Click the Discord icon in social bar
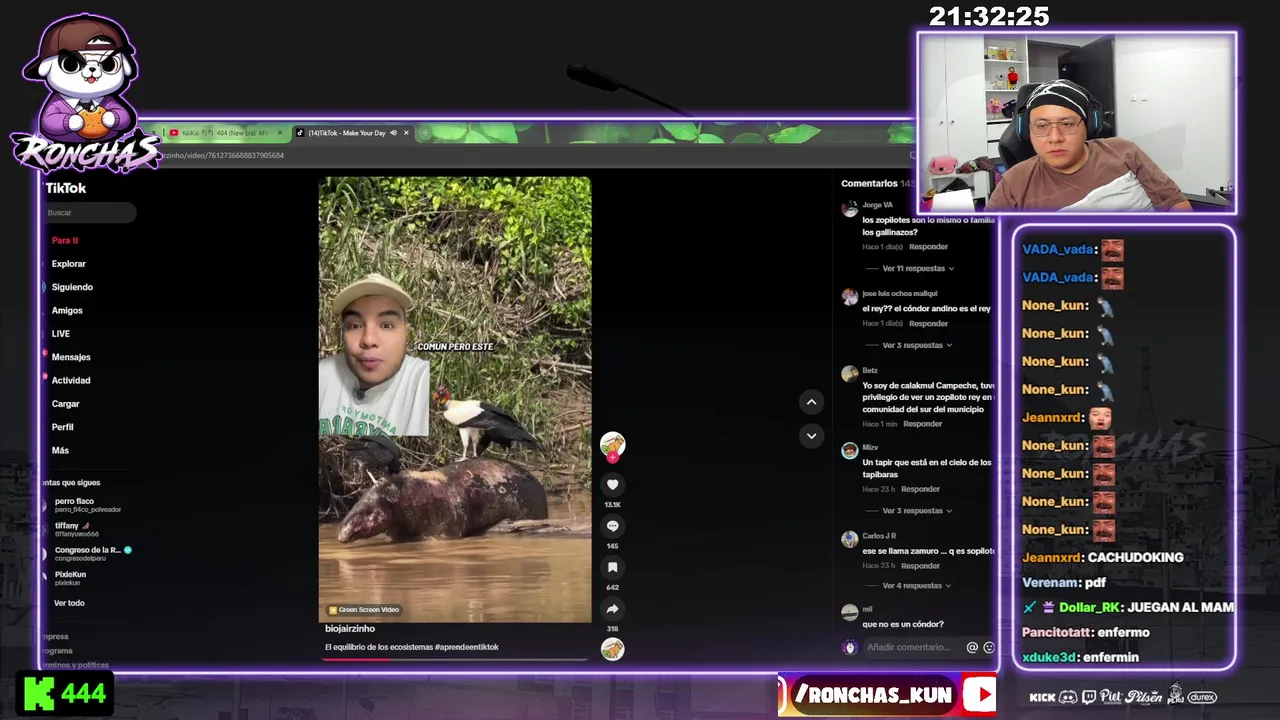Screen dimensions: 1280x720 pyautogui.click(x=1068, y=697)
